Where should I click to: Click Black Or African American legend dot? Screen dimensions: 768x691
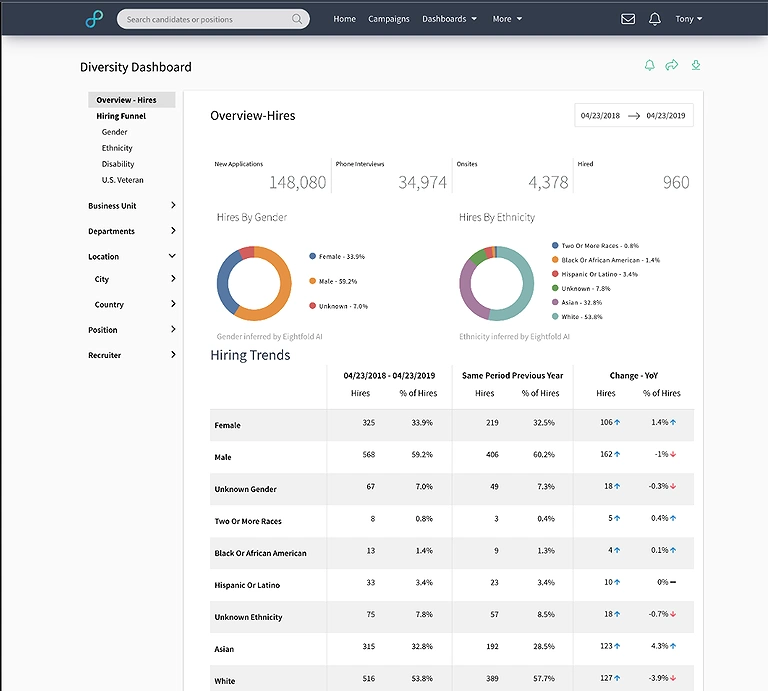click(x=555, y=260)
